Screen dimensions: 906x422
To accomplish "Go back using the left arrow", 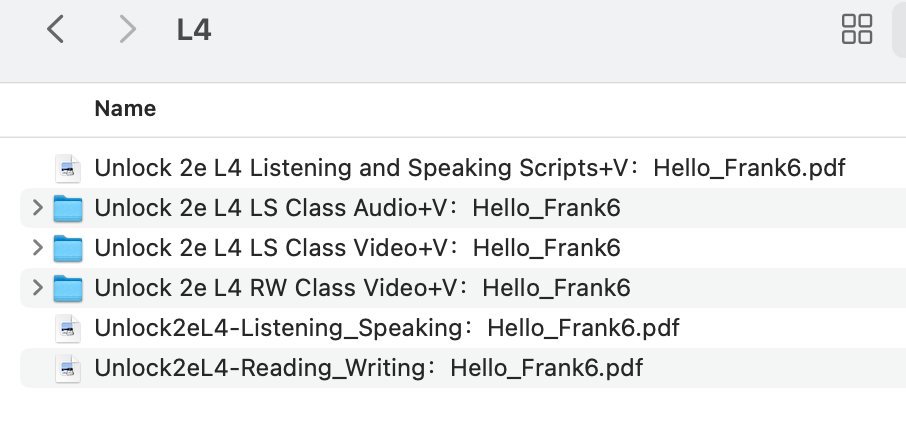I will [x=55, y=29].
